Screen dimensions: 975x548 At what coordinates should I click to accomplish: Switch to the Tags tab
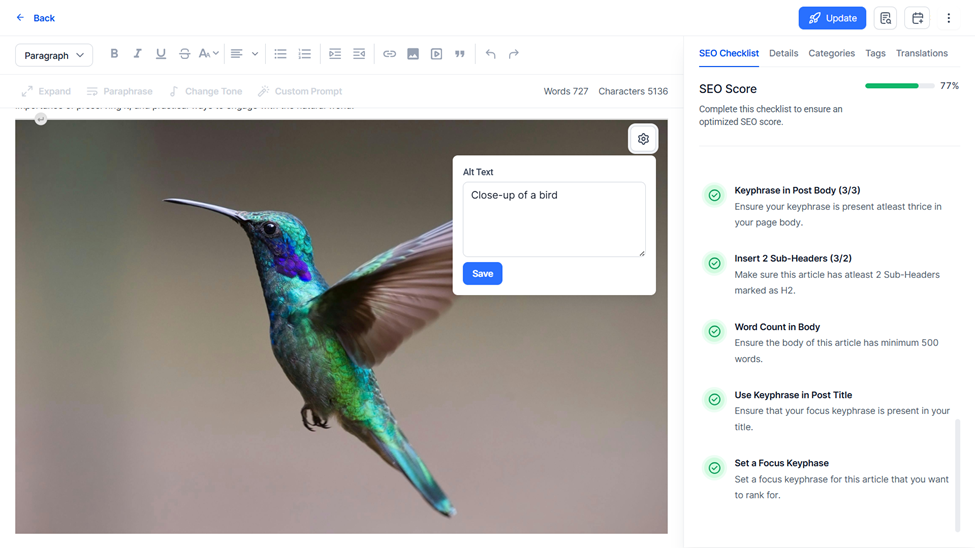click(x=875, y=53)
